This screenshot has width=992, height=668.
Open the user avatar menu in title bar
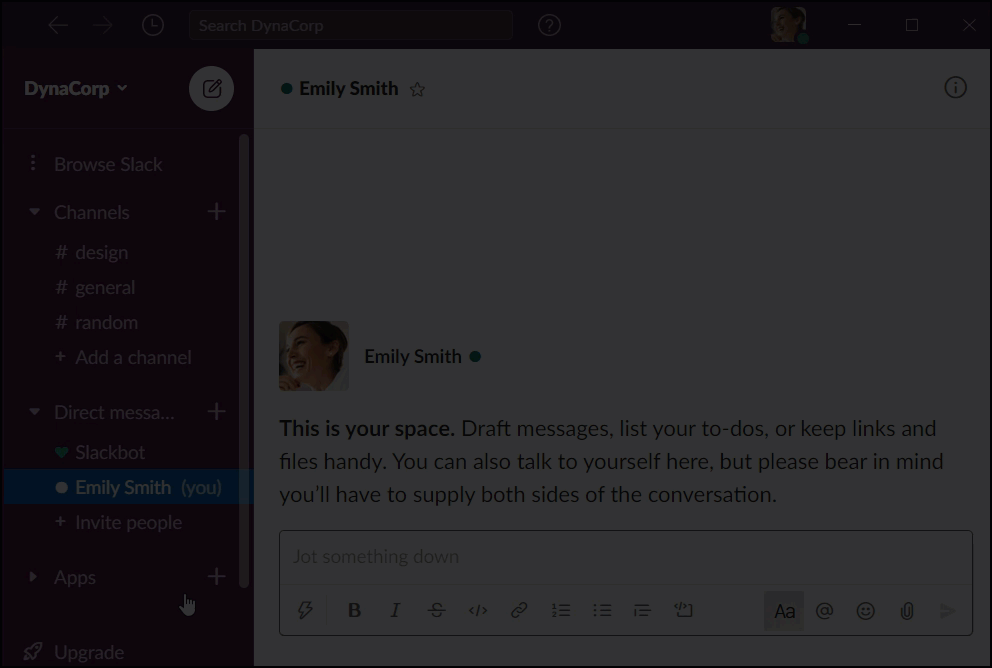(x=788, y=25)
